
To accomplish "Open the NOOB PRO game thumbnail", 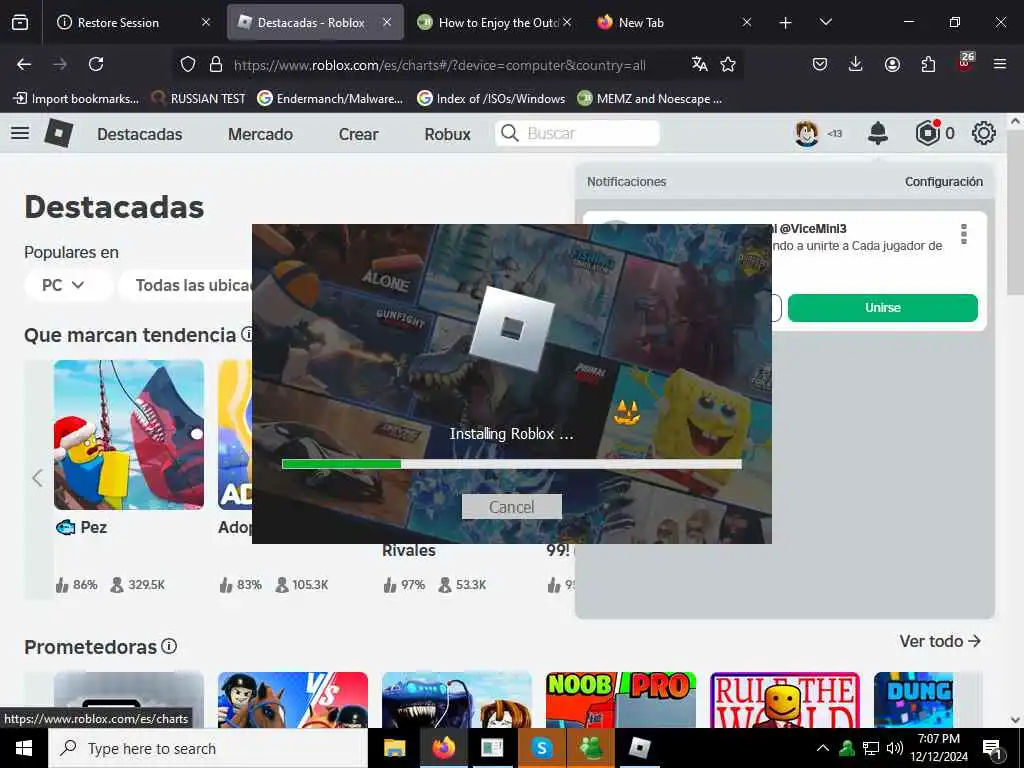I will coord(620,699).
